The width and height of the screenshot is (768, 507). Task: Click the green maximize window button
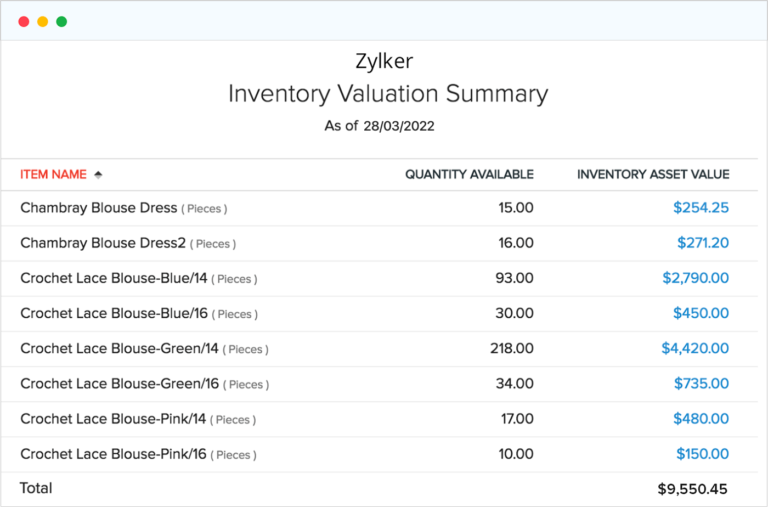click(x=61, y=21)
